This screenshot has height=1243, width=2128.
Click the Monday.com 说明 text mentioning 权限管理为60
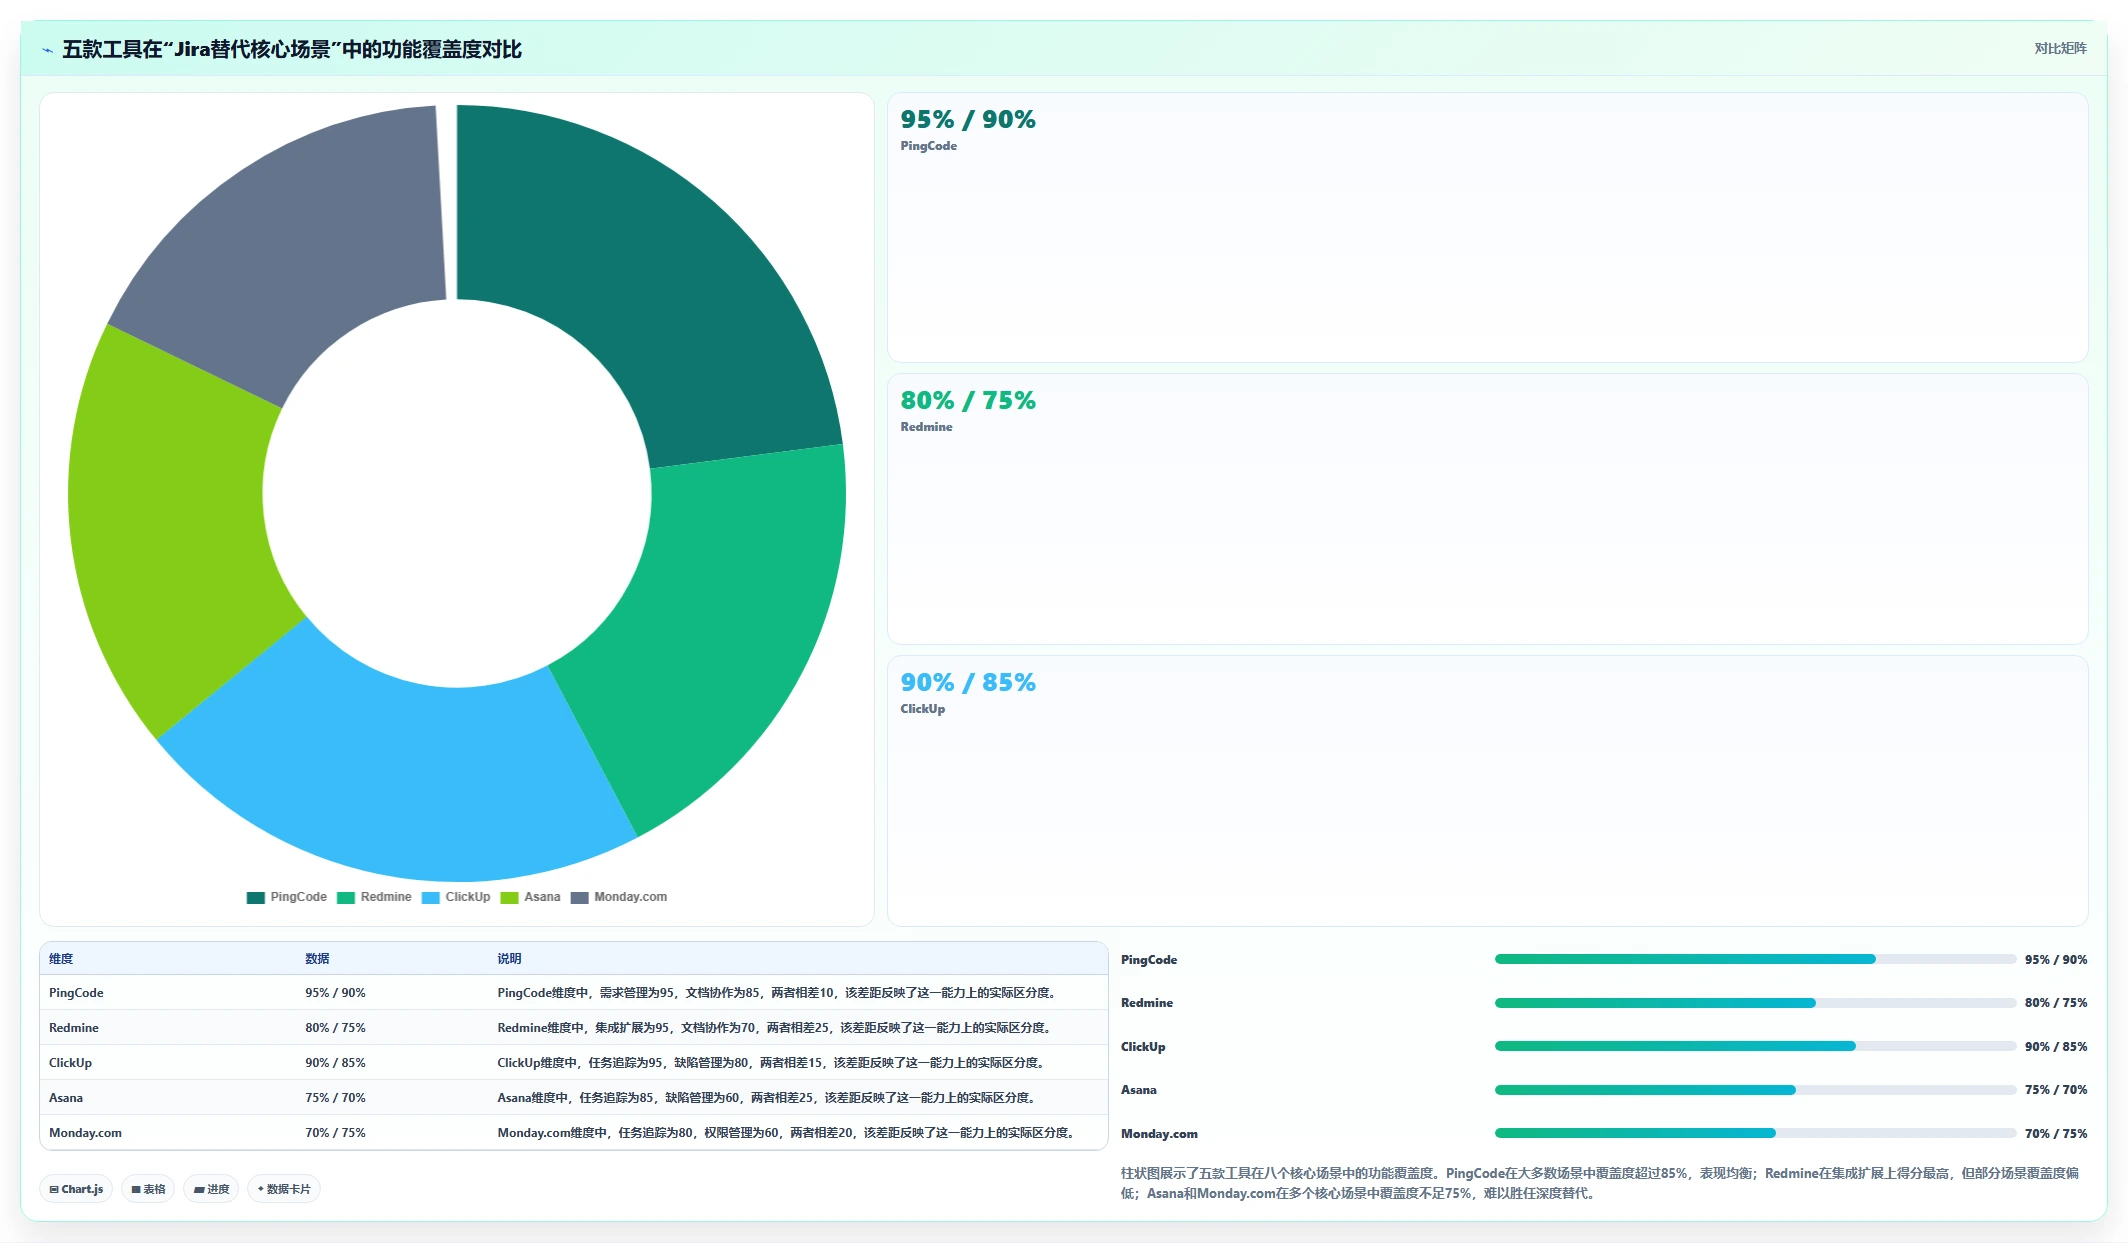[x=788, y=1133]
